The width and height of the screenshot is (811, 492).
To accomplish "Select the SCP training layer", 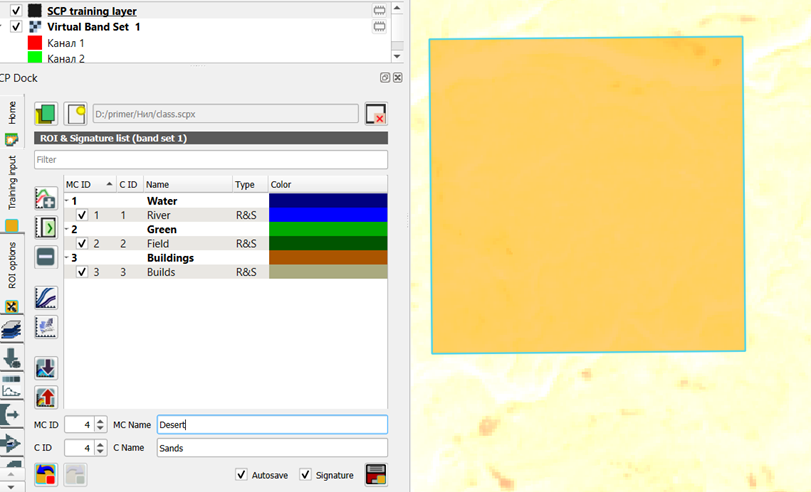I will [92, 11].
